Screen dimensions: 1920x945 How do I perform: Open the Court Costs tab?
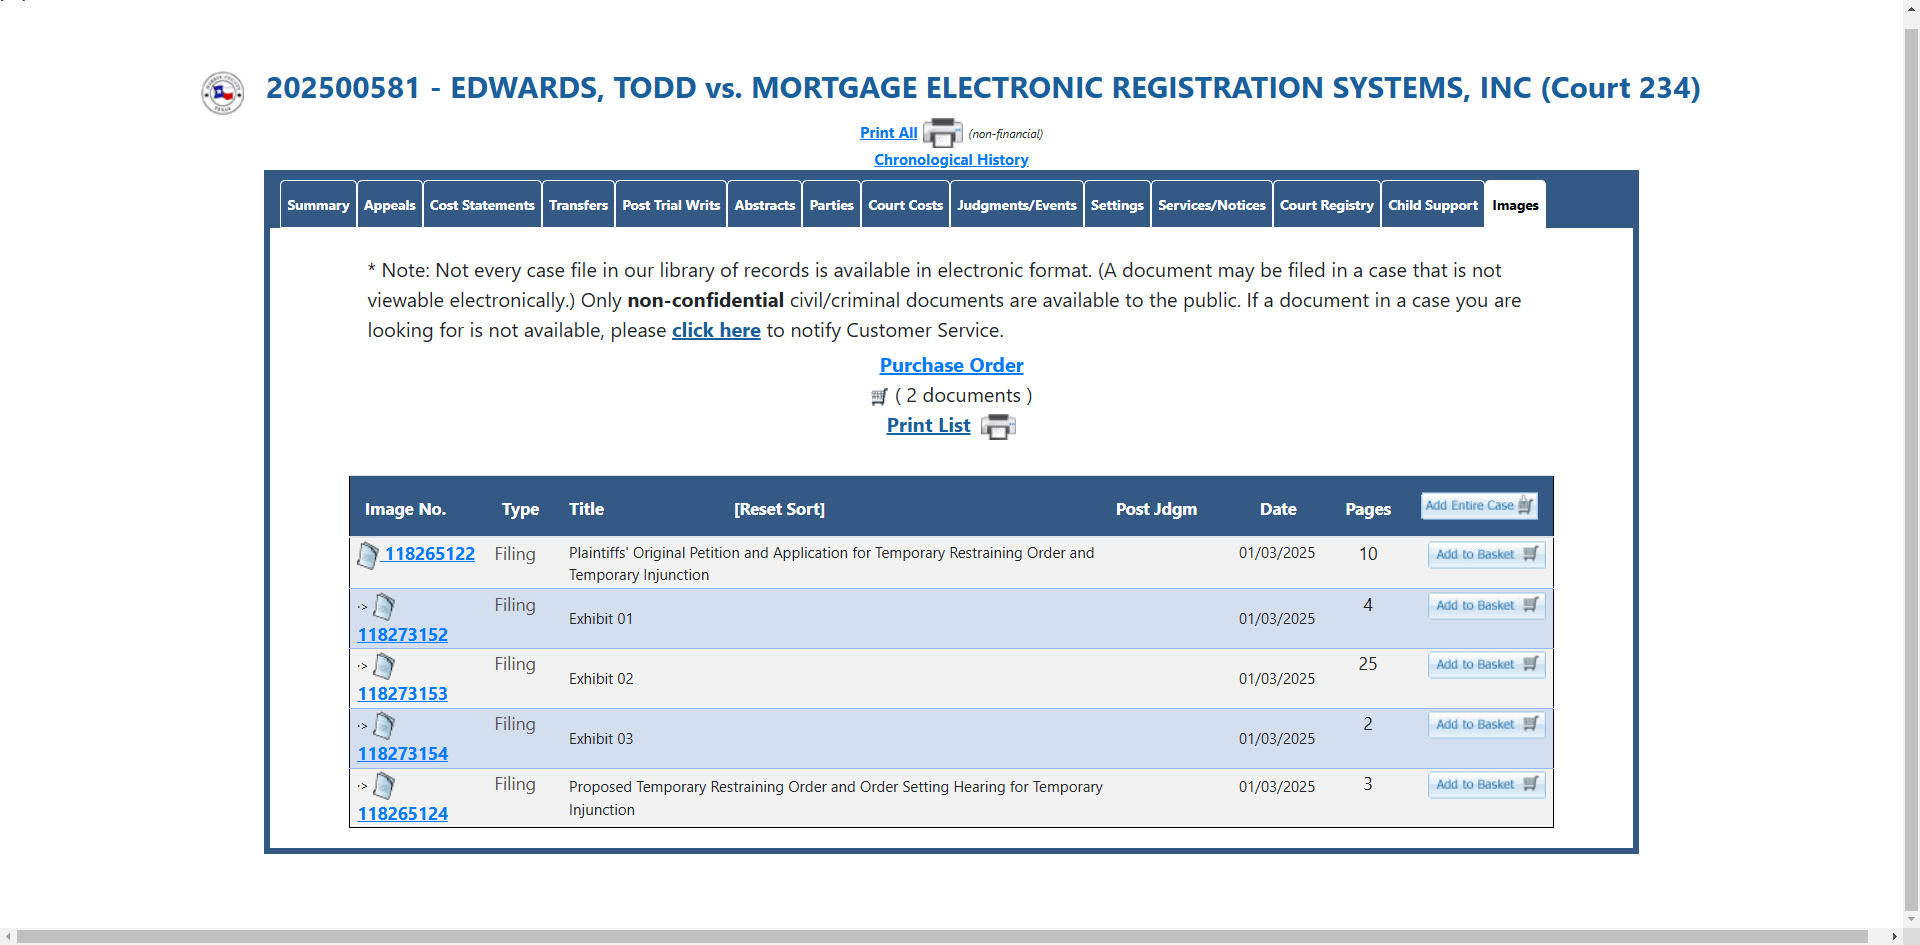(x=906, y=205)
